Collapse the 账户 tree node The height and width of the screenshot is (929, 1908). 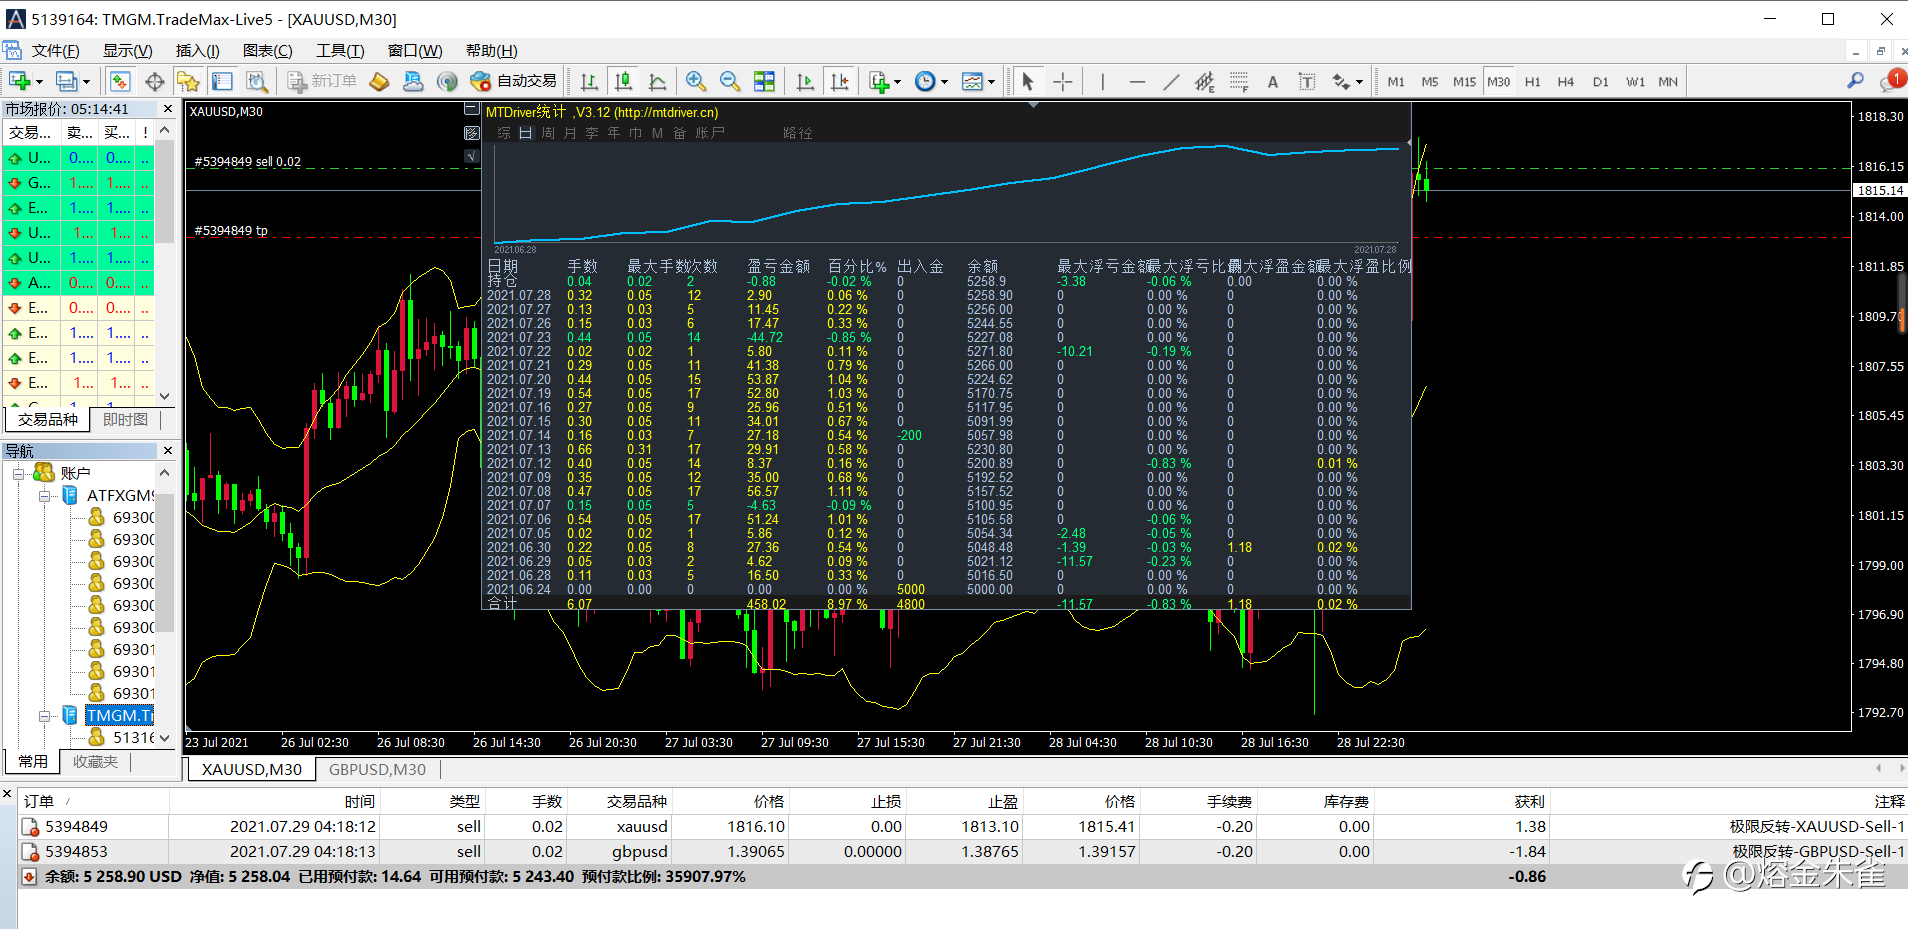point(18,473)
